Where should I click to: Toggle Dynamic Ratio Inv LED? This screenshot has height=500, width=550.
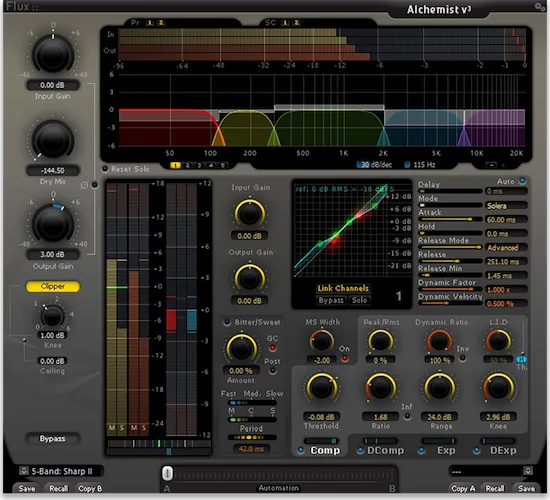[463, 358]
